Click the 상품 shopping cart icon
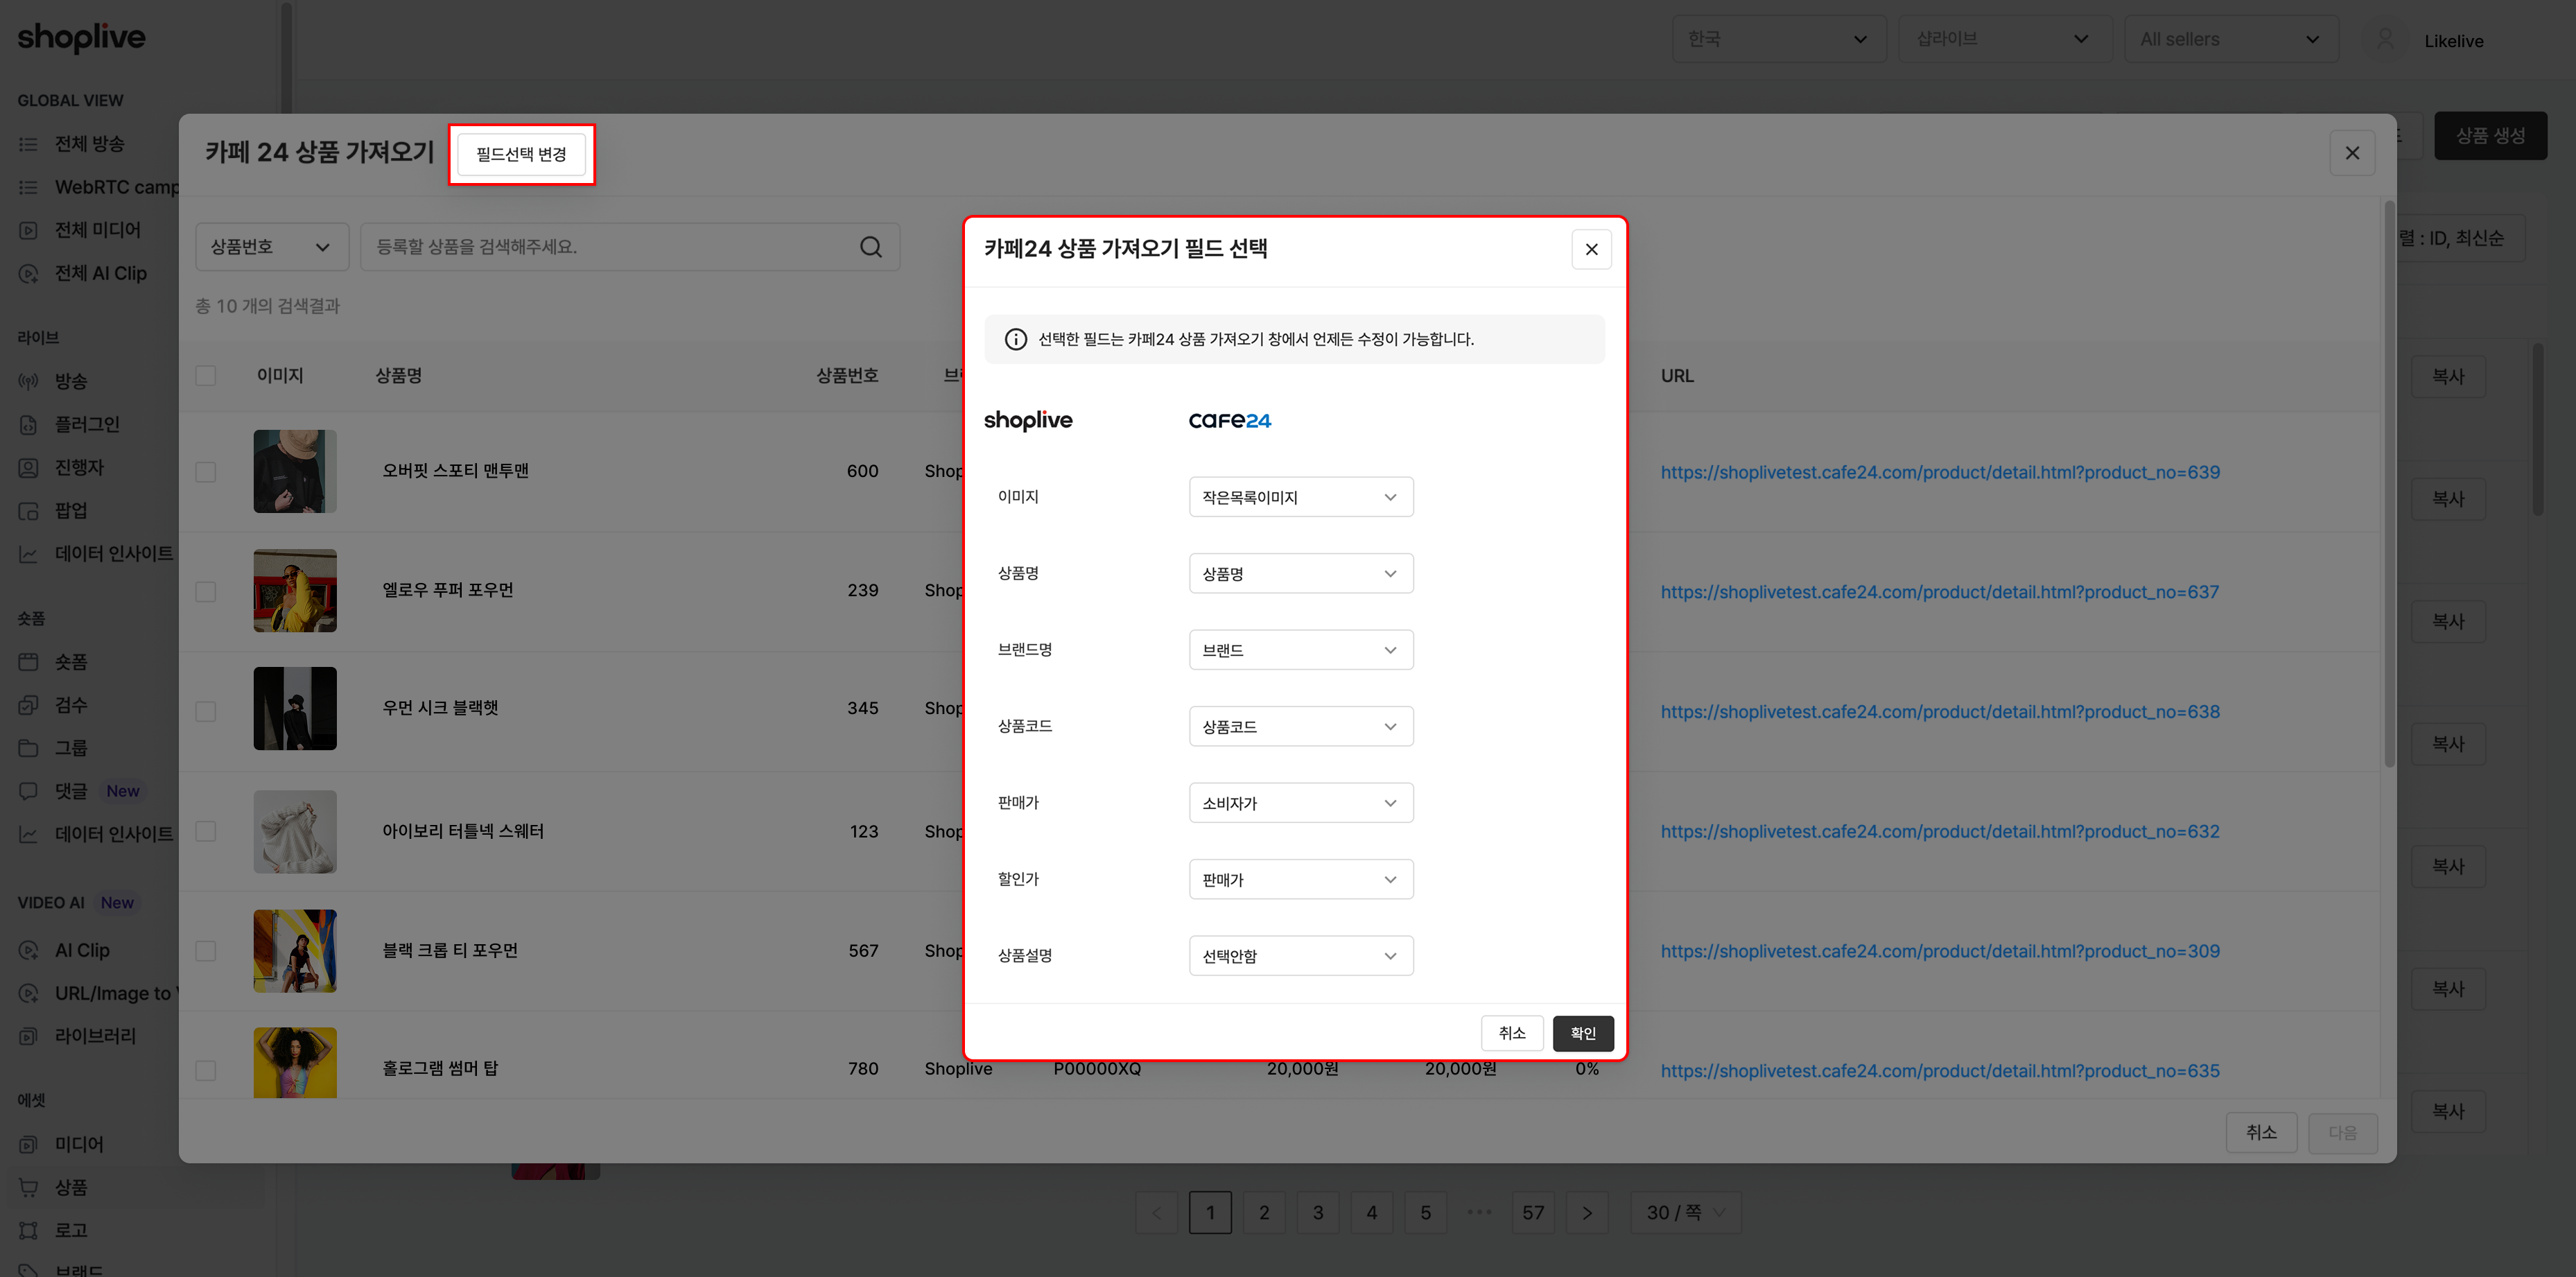This screenshot has height=1277, width=2576. point(28,1187)
